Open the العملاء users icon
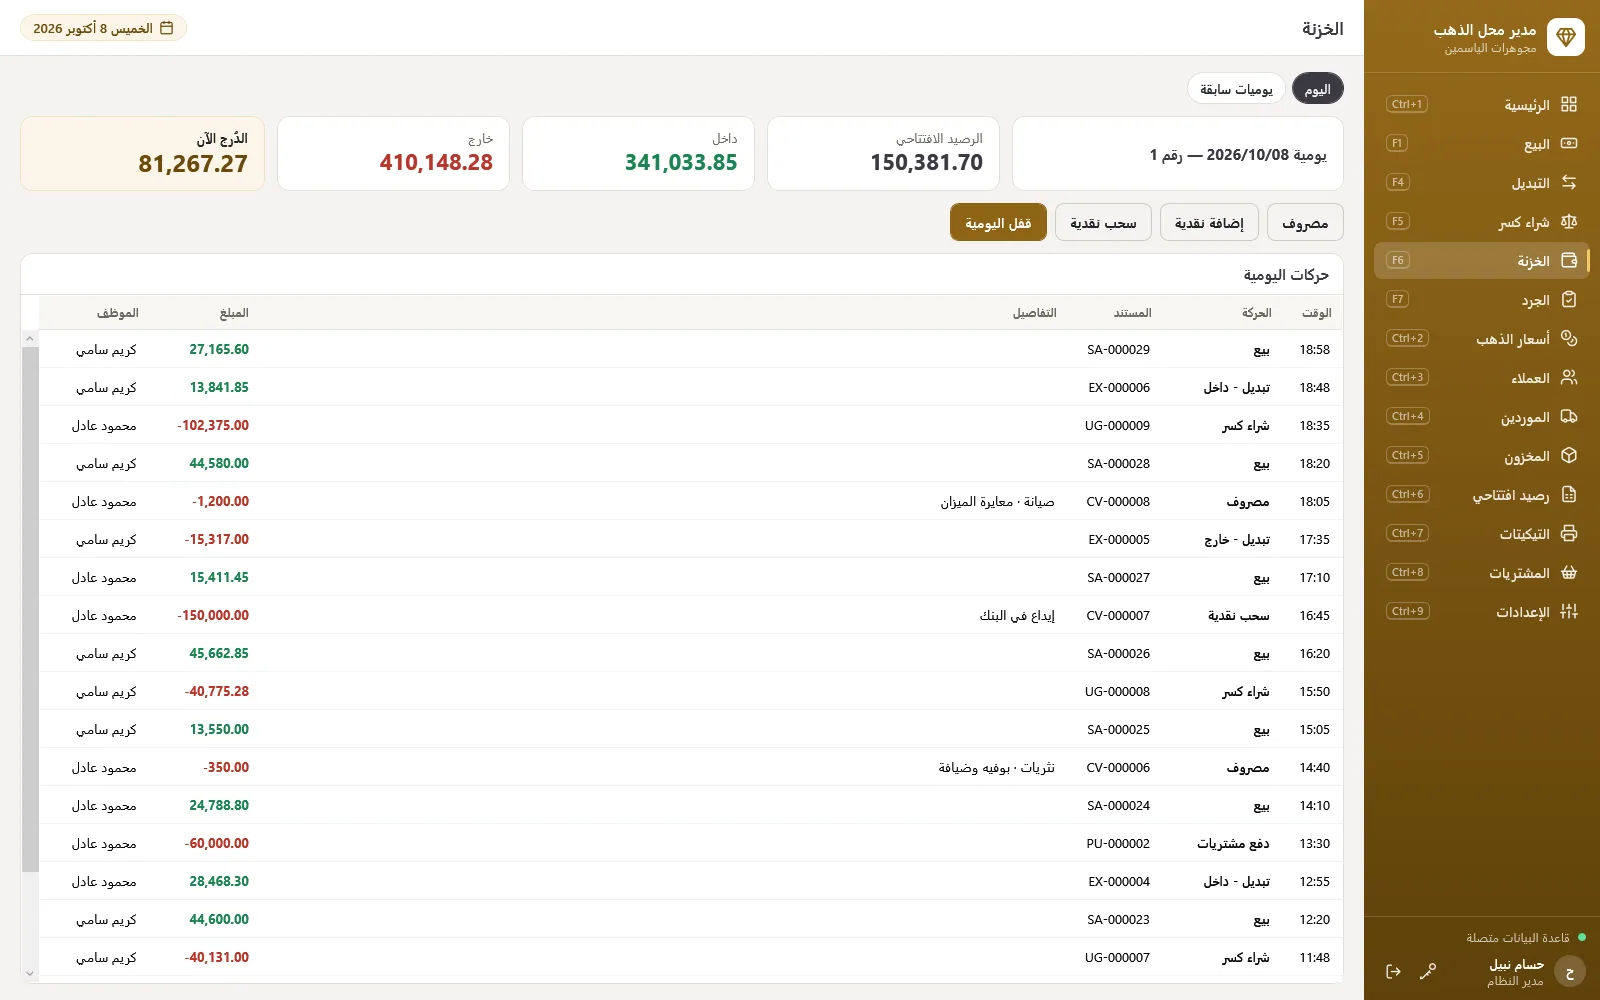The height and width of the screenshot is (1000, 1600). click(x=1568, y=377)
